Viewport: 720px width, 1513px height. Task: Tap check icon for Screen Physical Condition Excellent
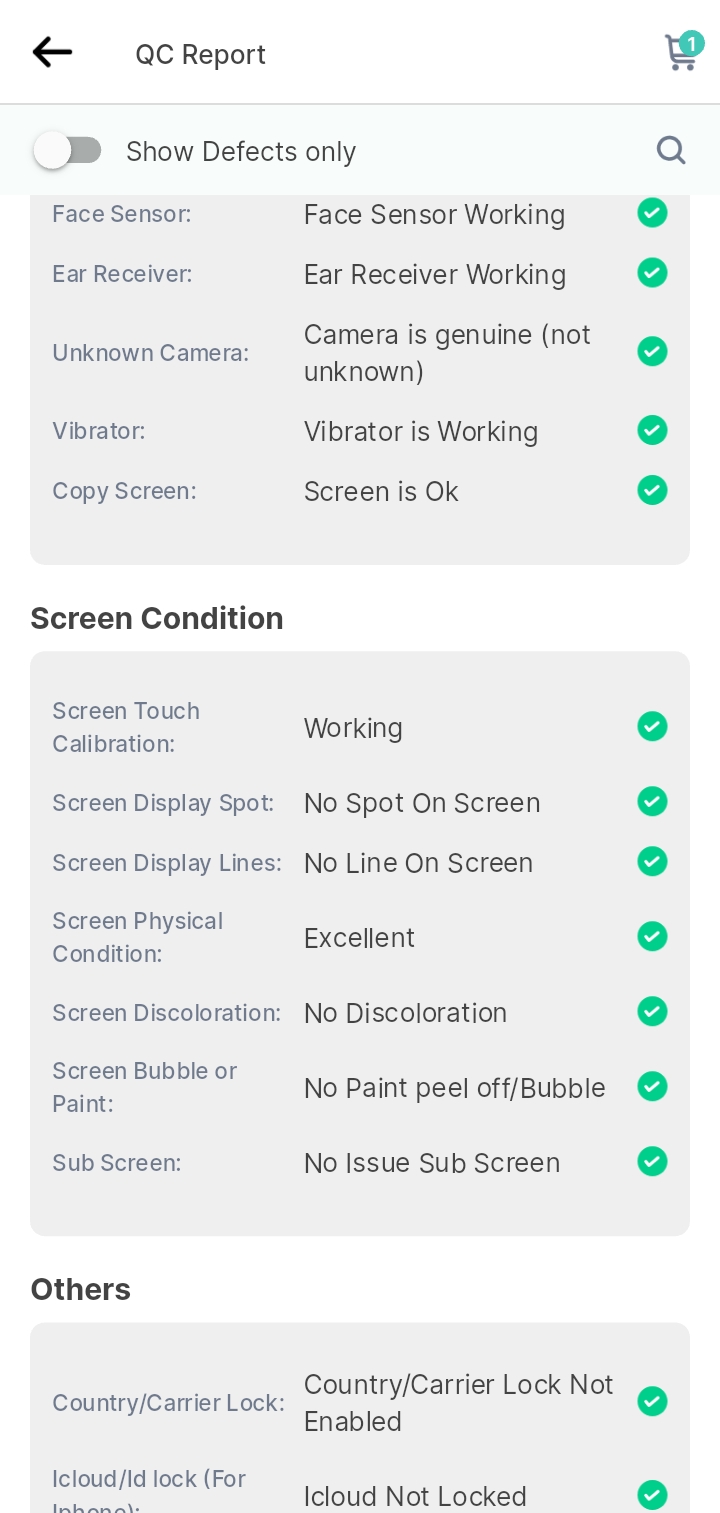652,937
